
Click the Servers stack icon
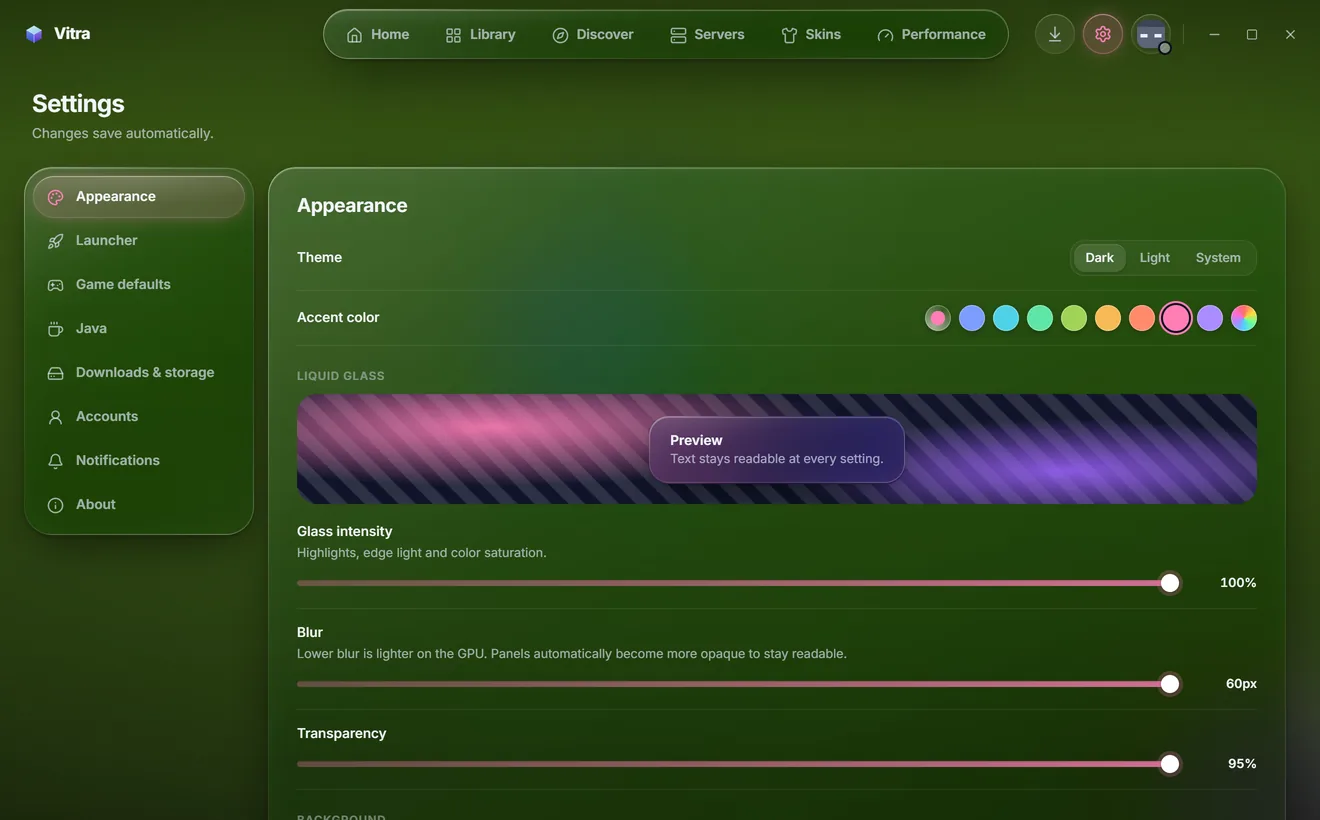[678, 35]
